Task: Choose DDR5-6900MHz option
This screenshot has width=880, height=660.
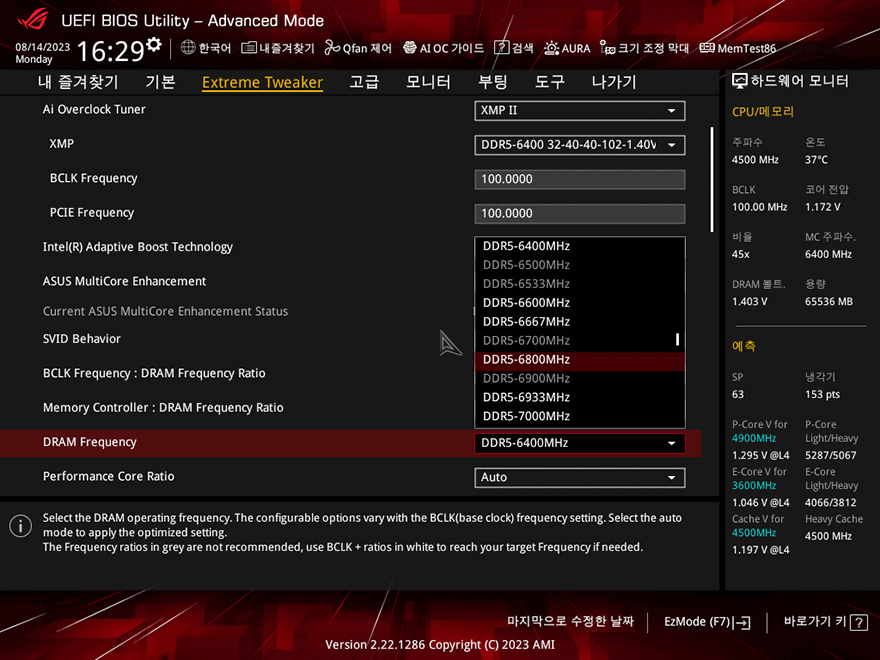Action: (580, 378)
